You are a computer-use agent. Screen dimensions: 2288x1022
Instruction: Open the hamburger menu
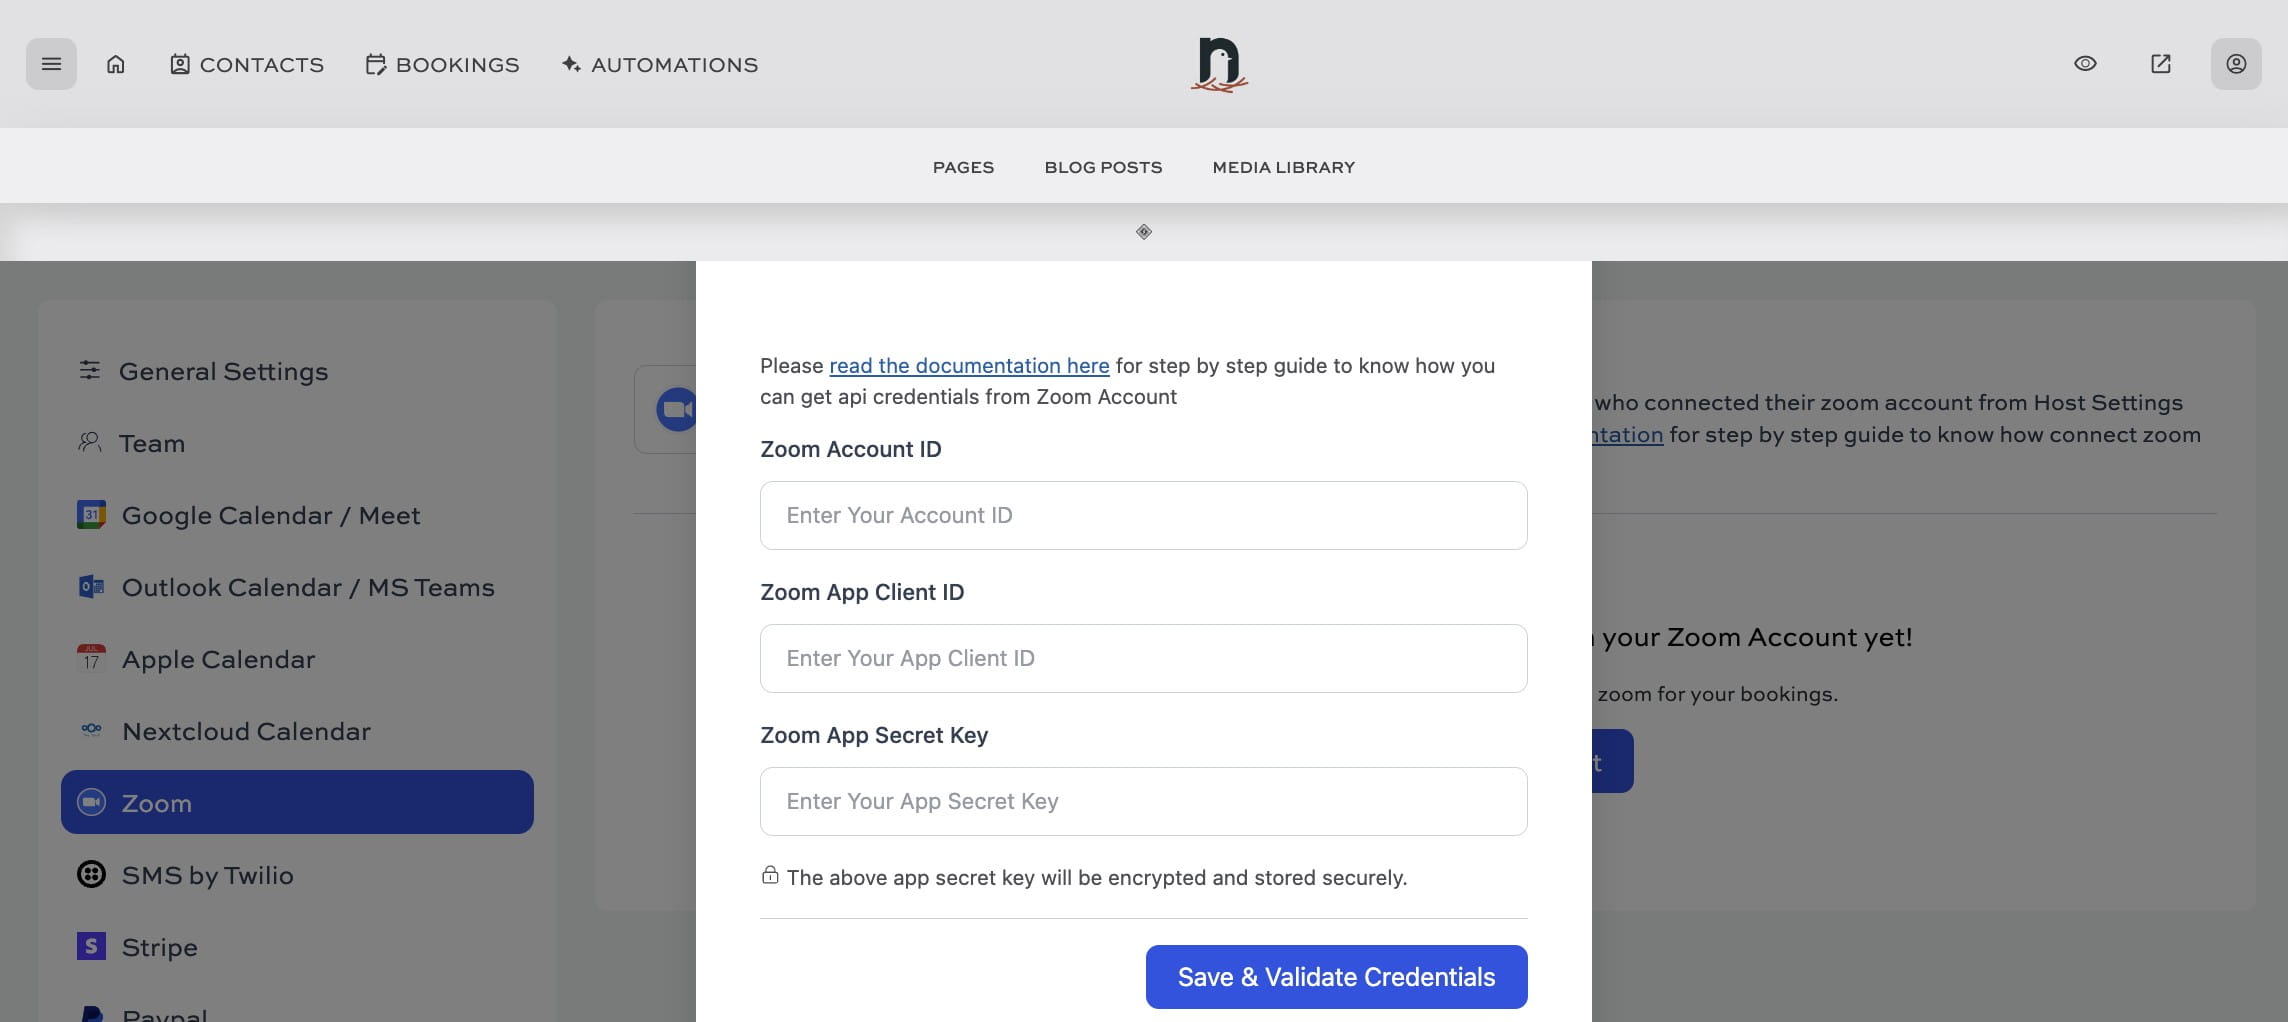[50, 63]
